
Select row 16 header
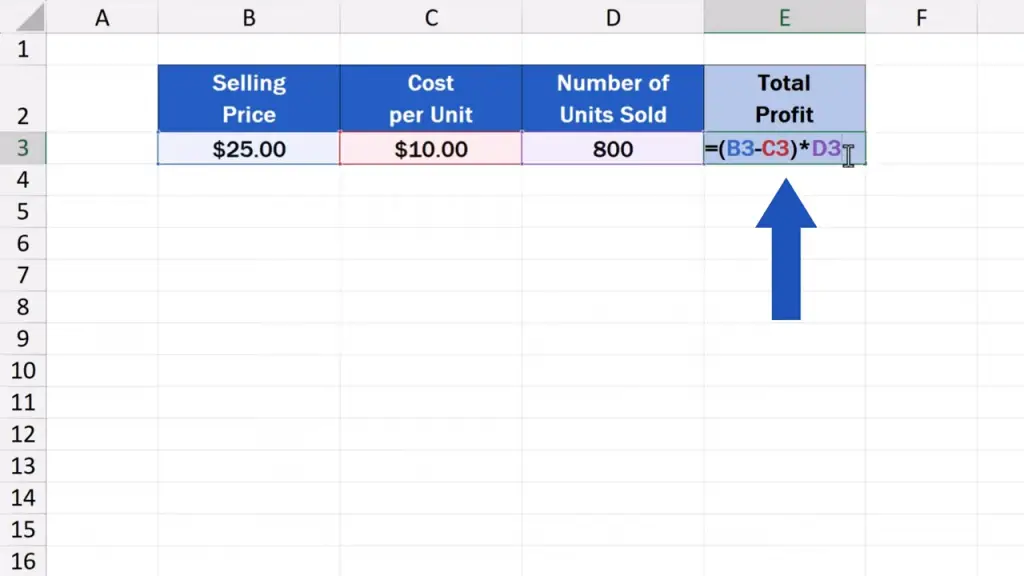pos(23,561)
